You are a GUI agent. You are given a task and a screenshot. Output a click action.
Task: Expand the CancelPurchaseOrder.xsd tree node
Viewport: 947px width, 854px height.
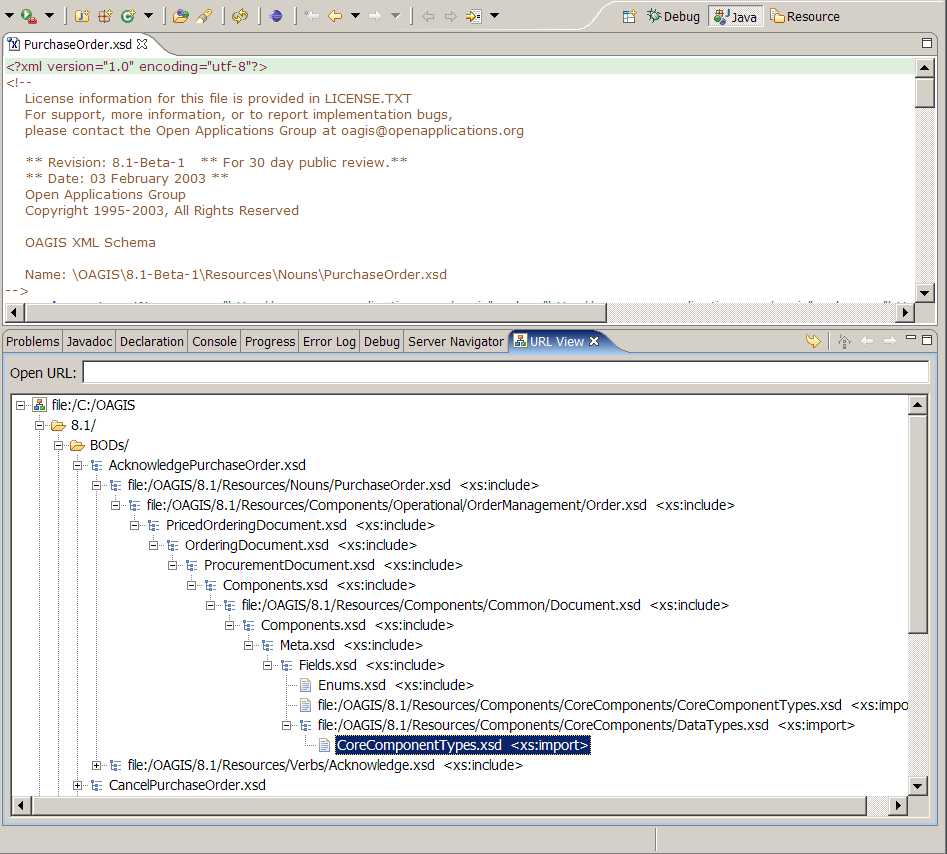tap(79, 785)
